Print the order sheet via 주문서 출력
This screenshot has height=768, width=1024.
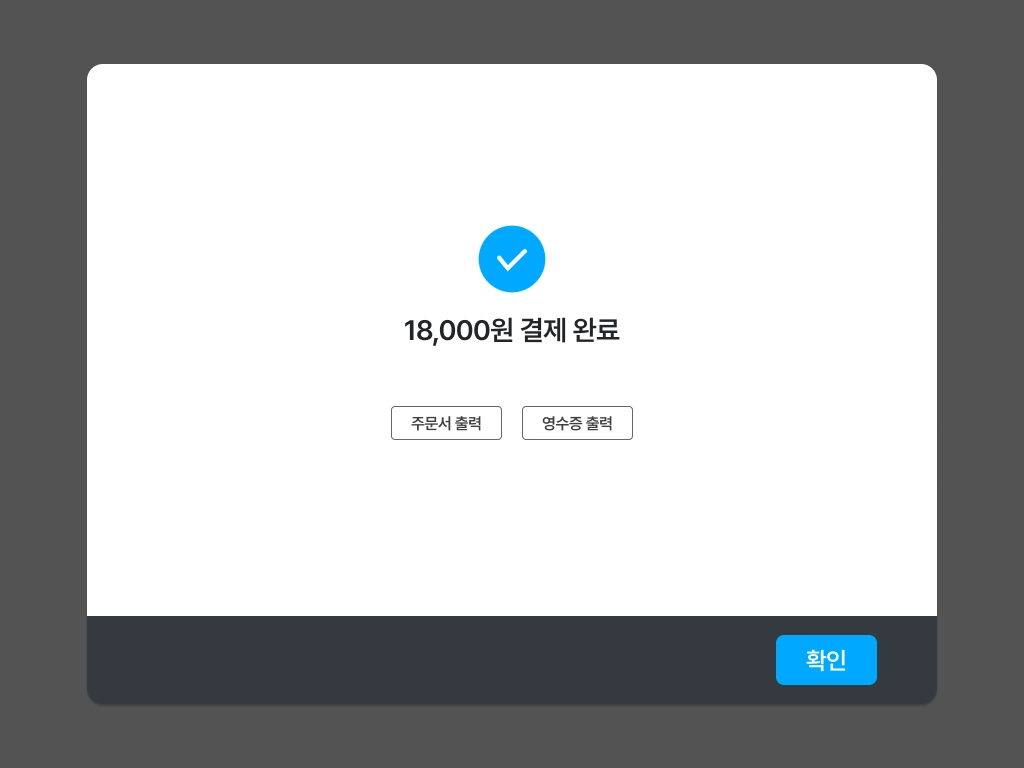(x=446, y=423)
